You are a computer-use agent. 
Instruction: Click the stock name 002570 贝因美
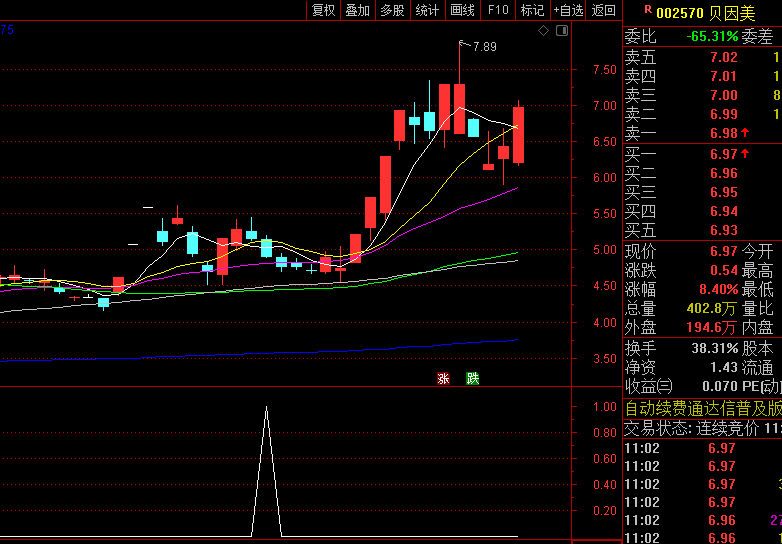[x=706, y=13]
